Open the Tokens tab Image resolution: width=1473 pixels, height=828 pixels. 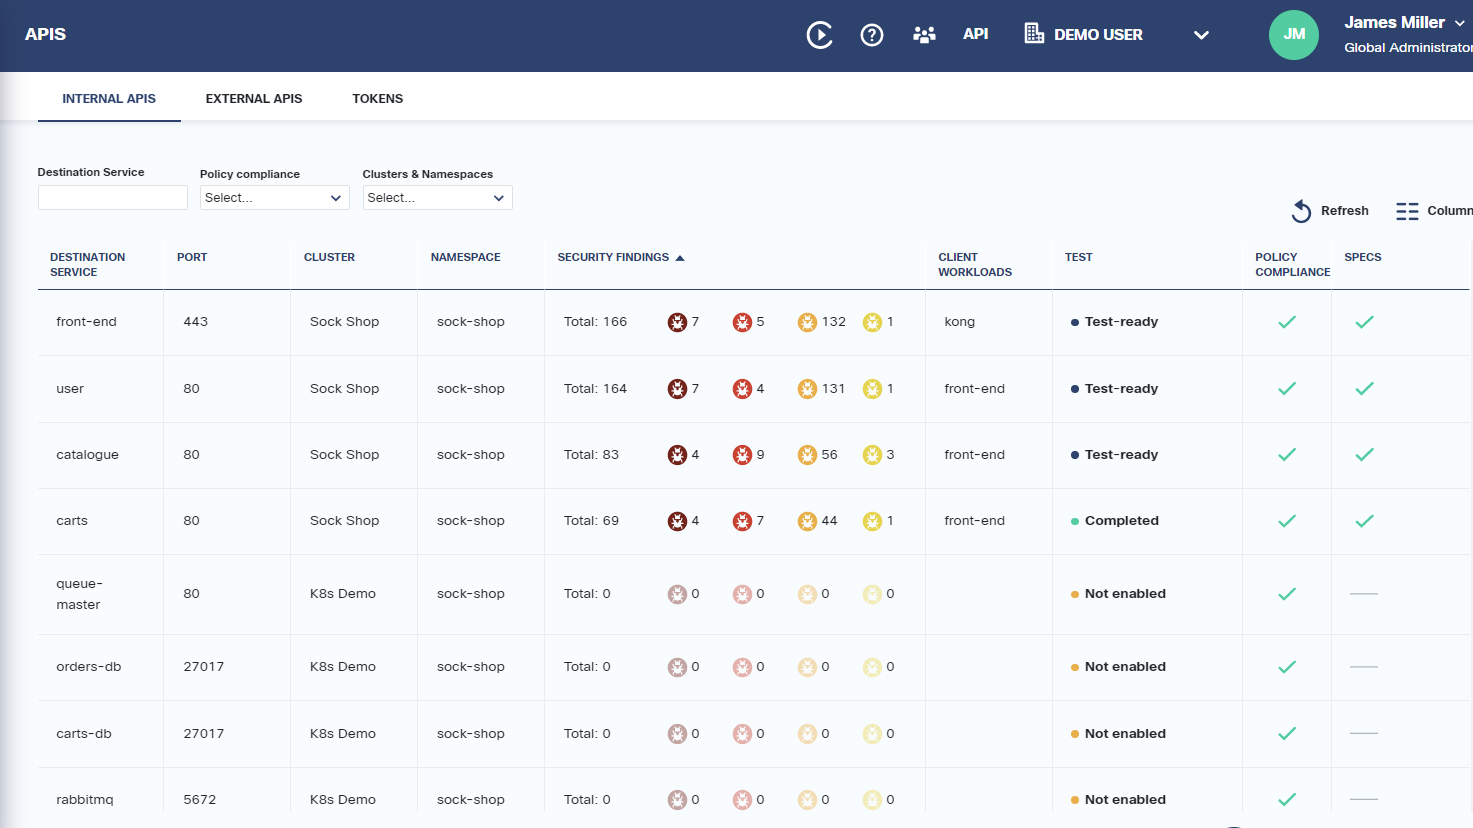click(377, 99)
